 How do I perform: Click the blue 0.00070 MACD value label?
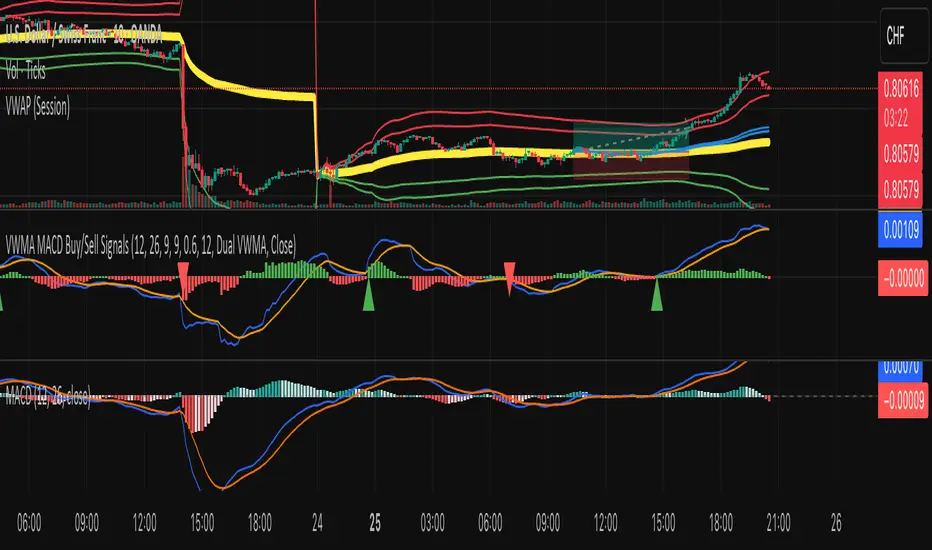pos(900,370)
